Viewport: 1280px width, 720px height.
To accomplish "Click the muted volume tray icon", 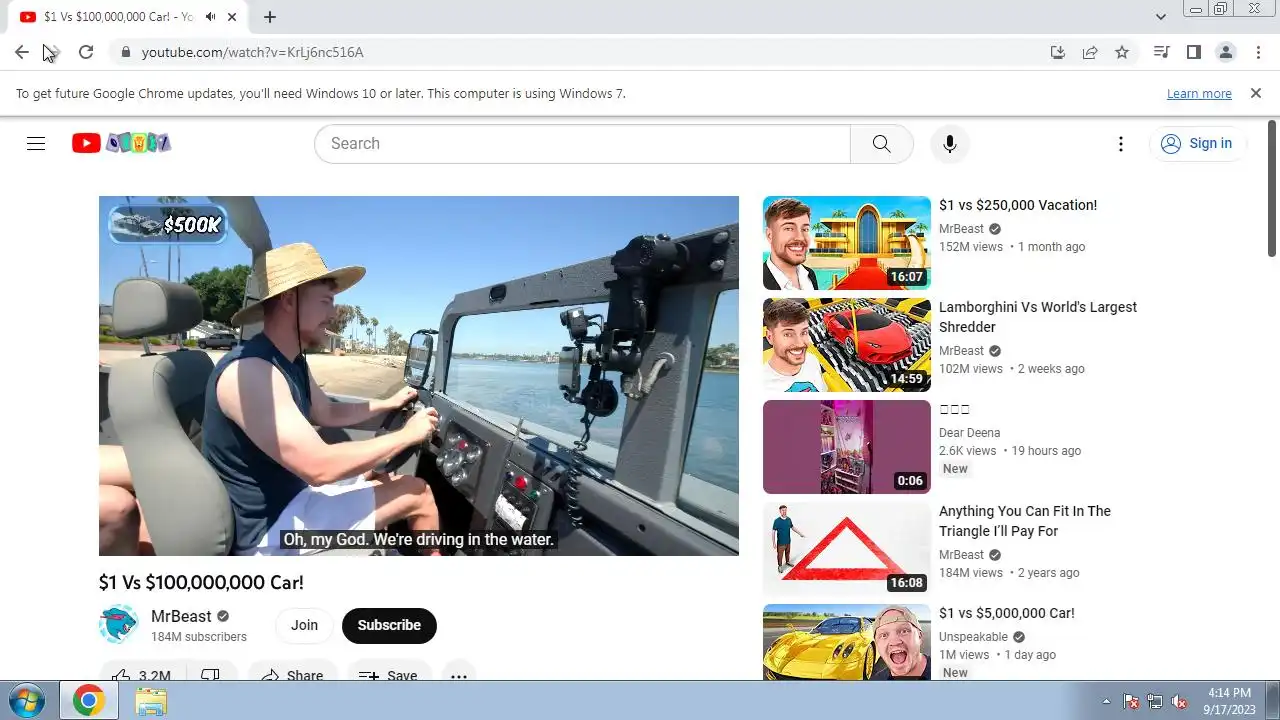I will click(x=1179, y=701).
